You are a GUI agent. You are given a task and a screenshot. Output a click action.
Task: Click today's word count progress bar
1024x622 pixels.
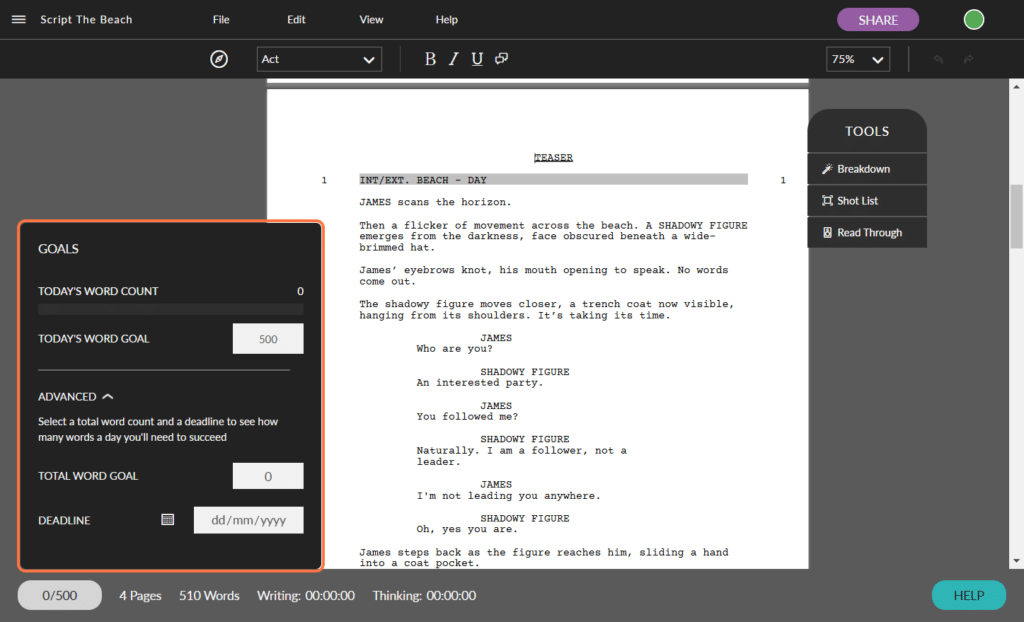tap(170, 310)
